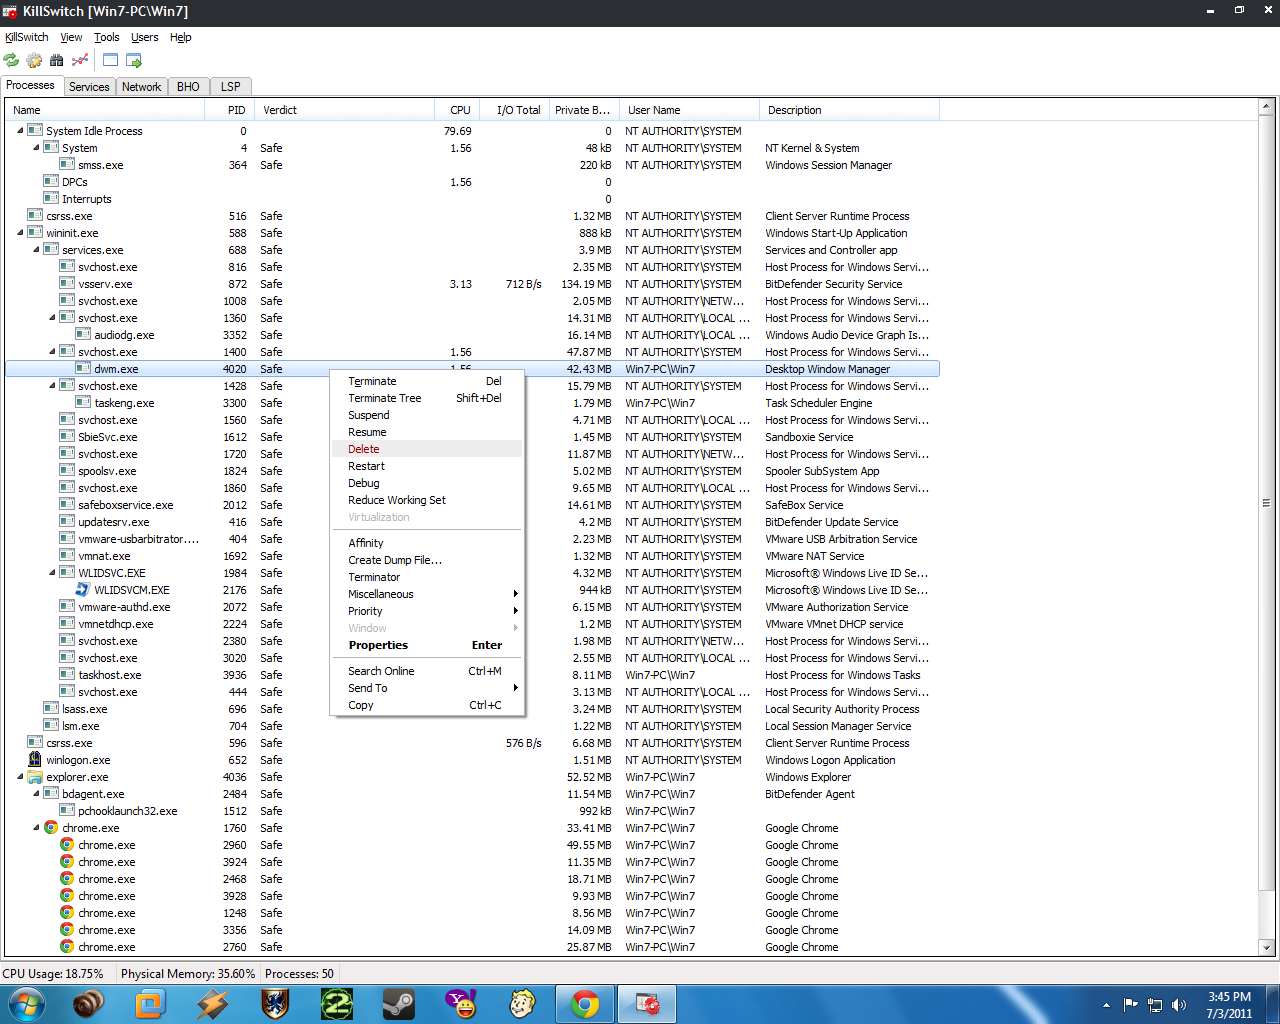Open settings via the gear-and-pencil toolbar icon
The width and height of the screenshot is (1280, 1024).
pos(34,61)
